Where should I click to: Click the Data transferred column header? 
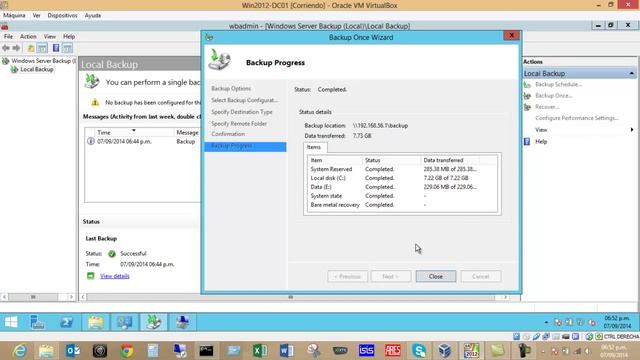[x=449, y=160]
